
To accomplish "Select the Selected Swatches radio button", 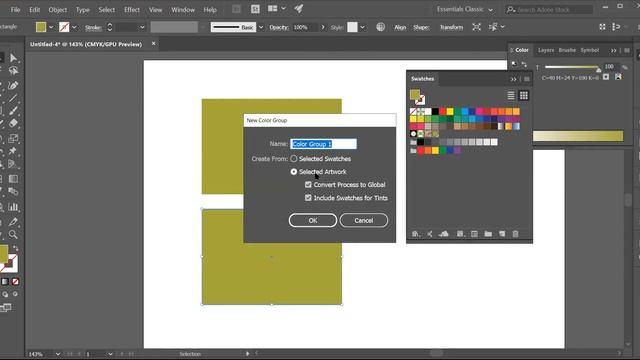I will point(294,158).
